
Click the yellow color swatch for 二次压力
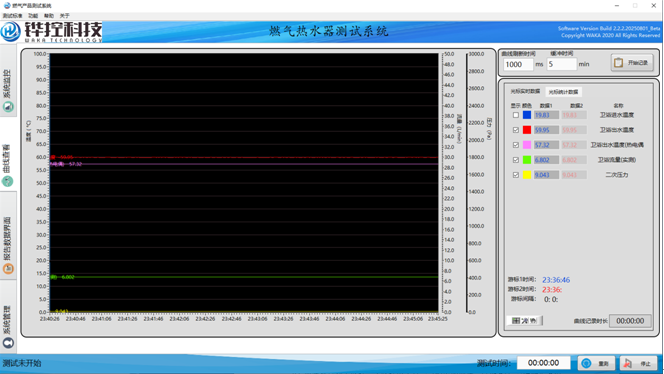point(527,175)
